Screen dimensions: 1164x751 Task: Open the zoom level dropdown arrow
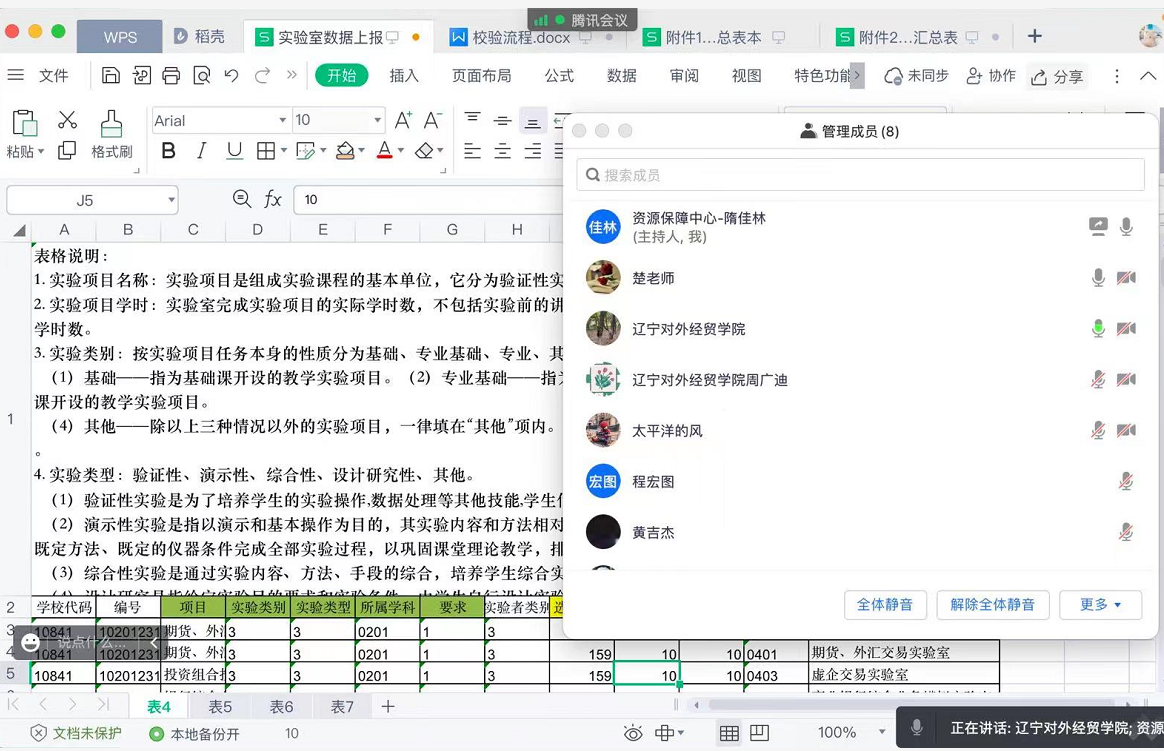(x=882, y=732)
